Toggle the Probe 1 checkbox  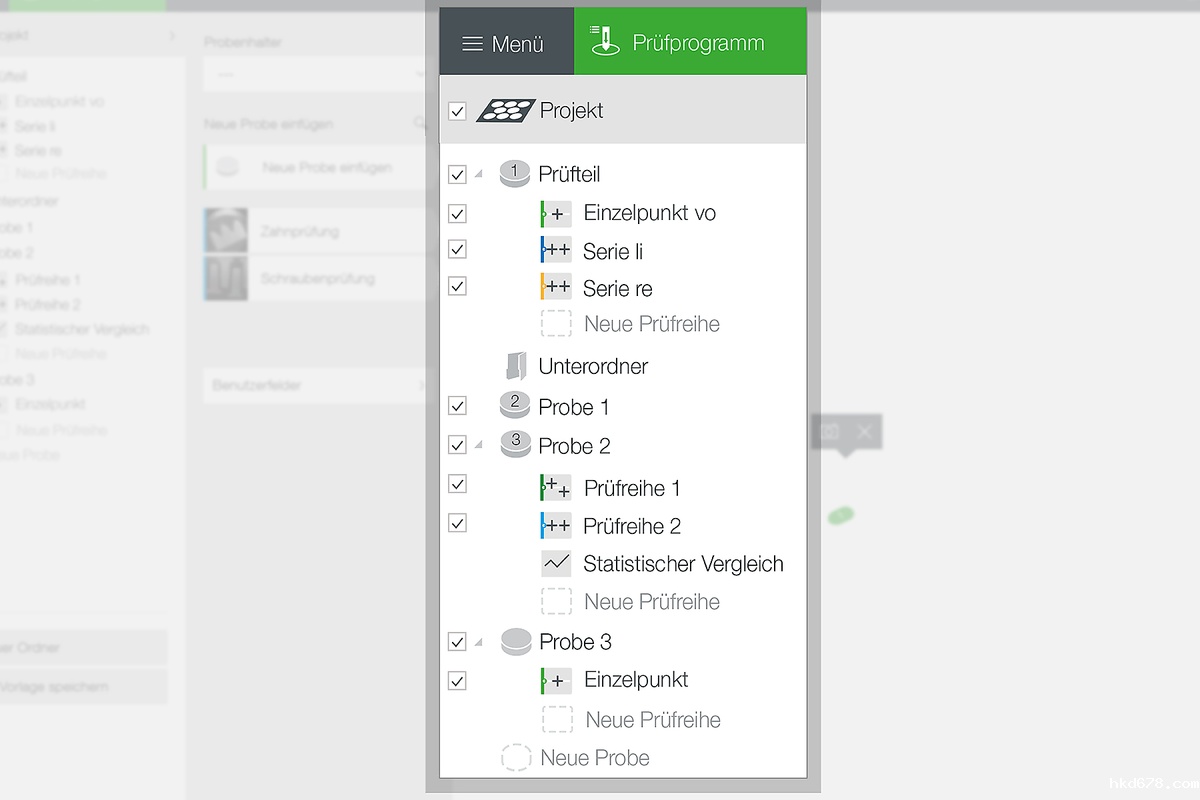pos(457,406)
